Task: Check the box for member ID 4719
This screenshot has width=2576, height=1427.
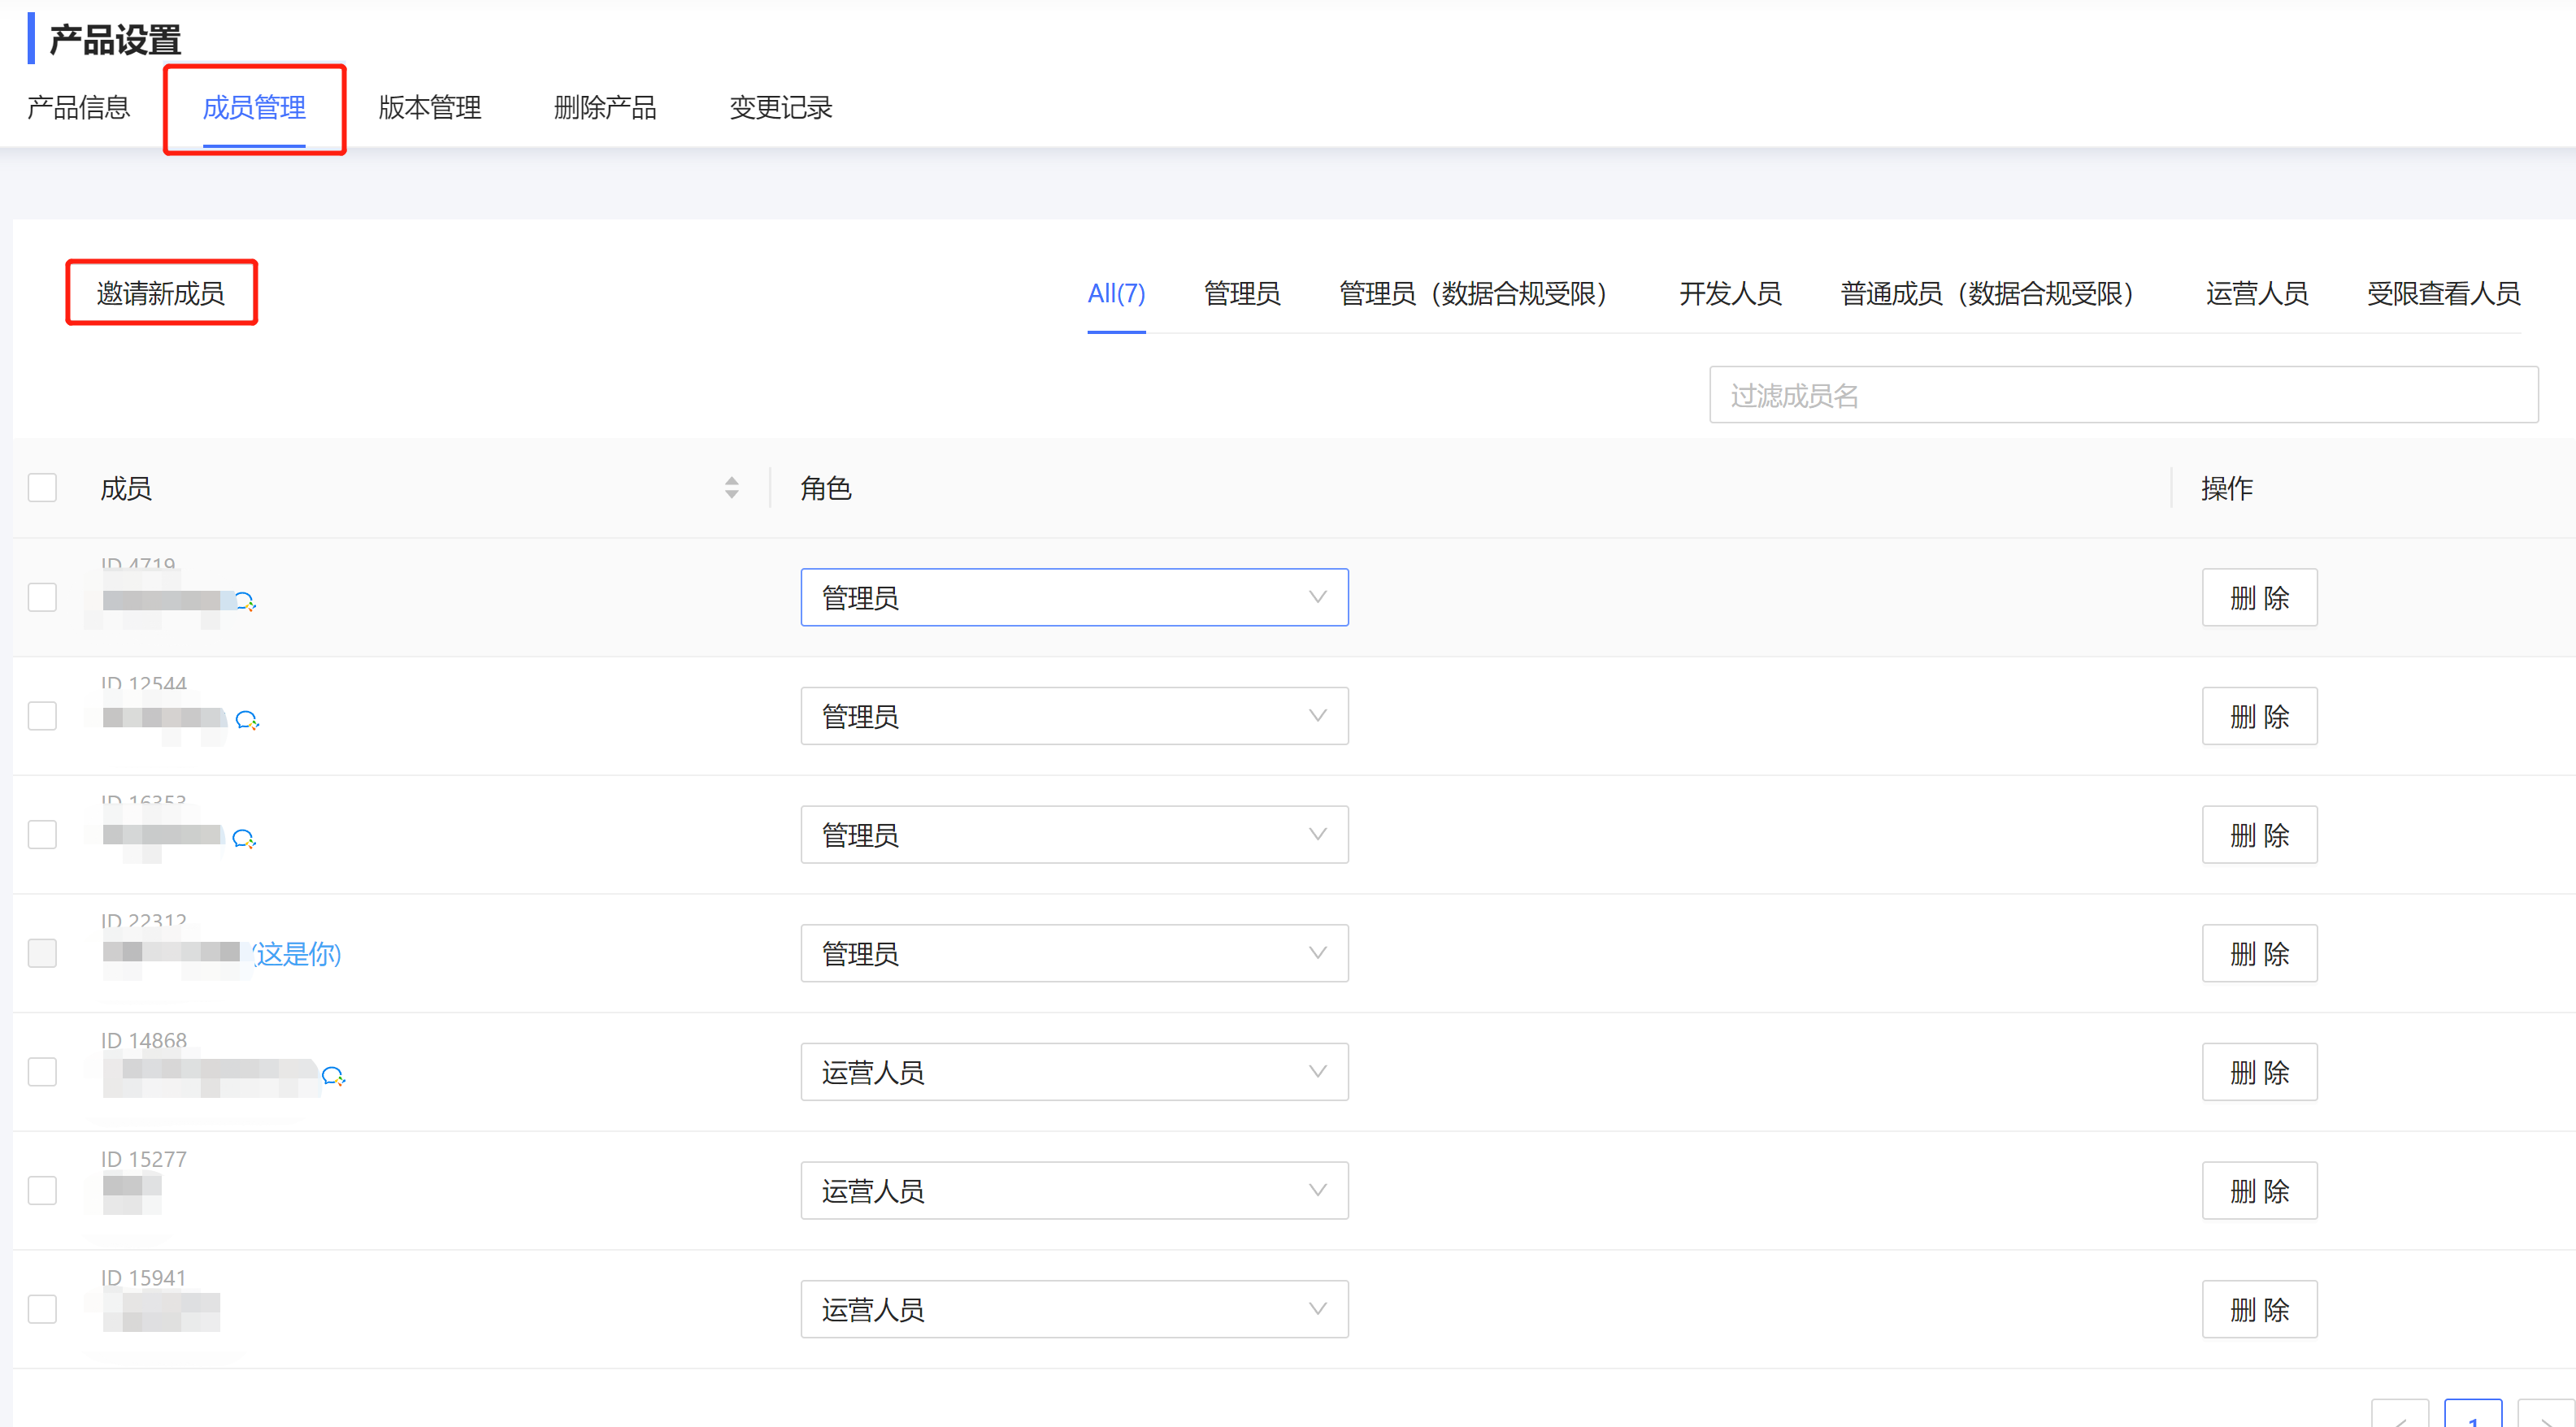Action: tap(42, 598)
